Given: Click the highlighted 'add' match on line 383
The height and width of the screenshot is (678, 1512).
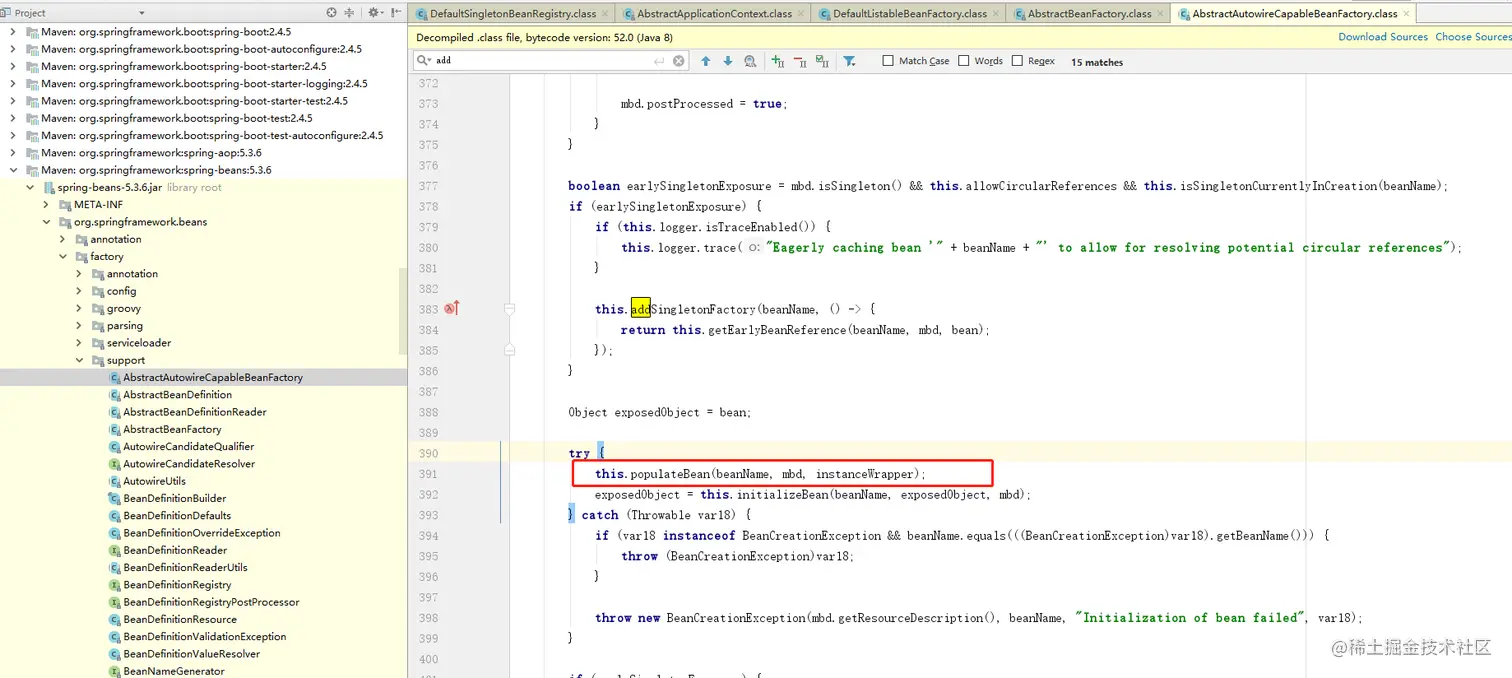Looking at the screenshot, I should pyautogui.click(x=641, y=309).
